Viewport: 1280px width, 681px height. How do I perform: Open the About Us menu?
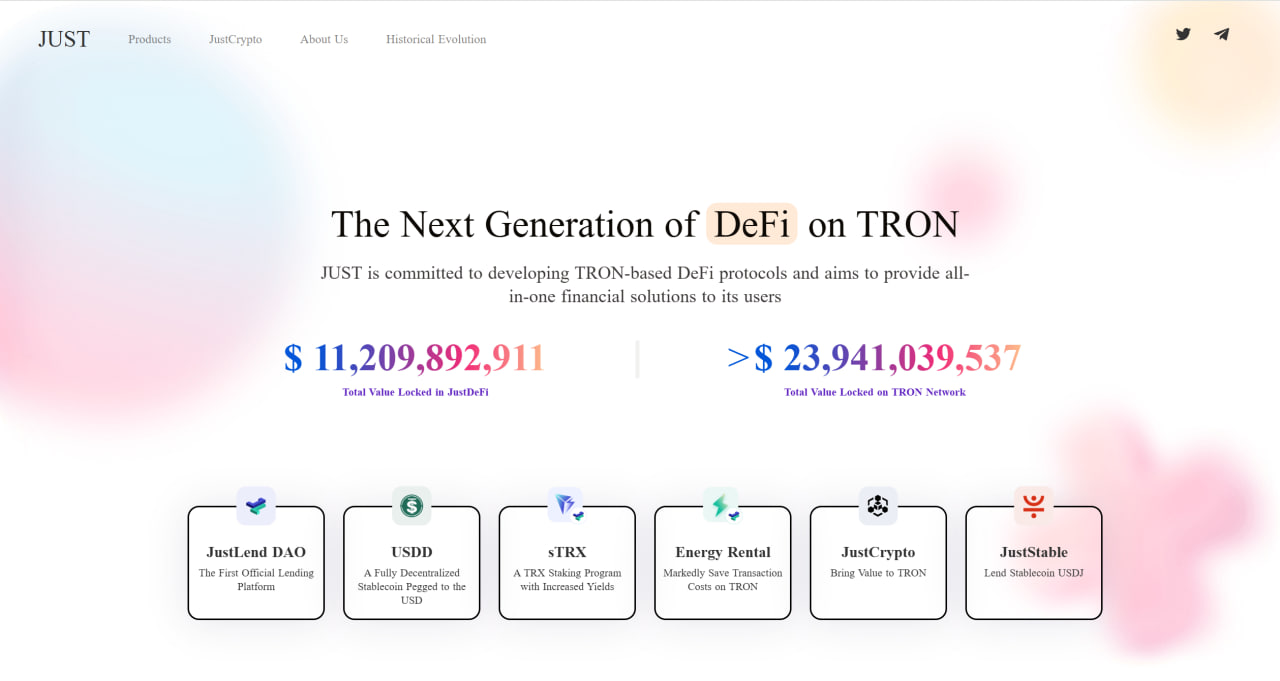pyautogui.click(x=324, y=39)
